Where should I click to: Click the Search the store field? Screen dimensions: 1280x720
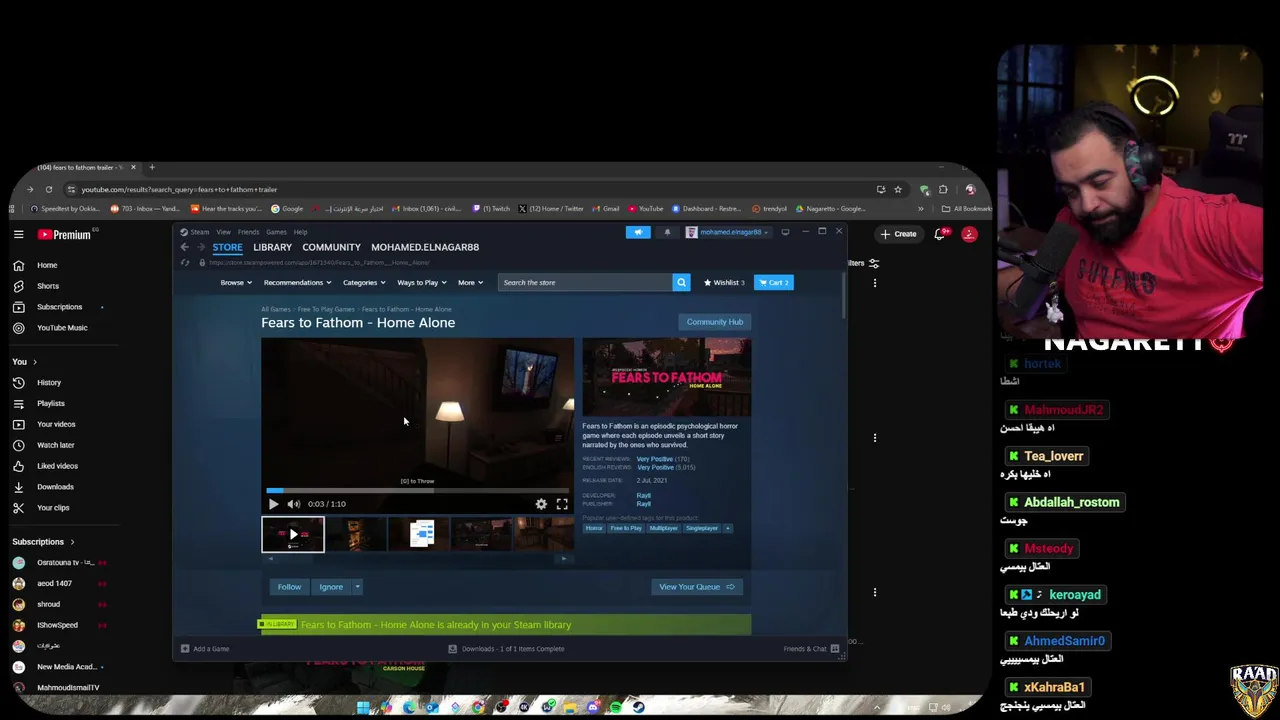586,282
